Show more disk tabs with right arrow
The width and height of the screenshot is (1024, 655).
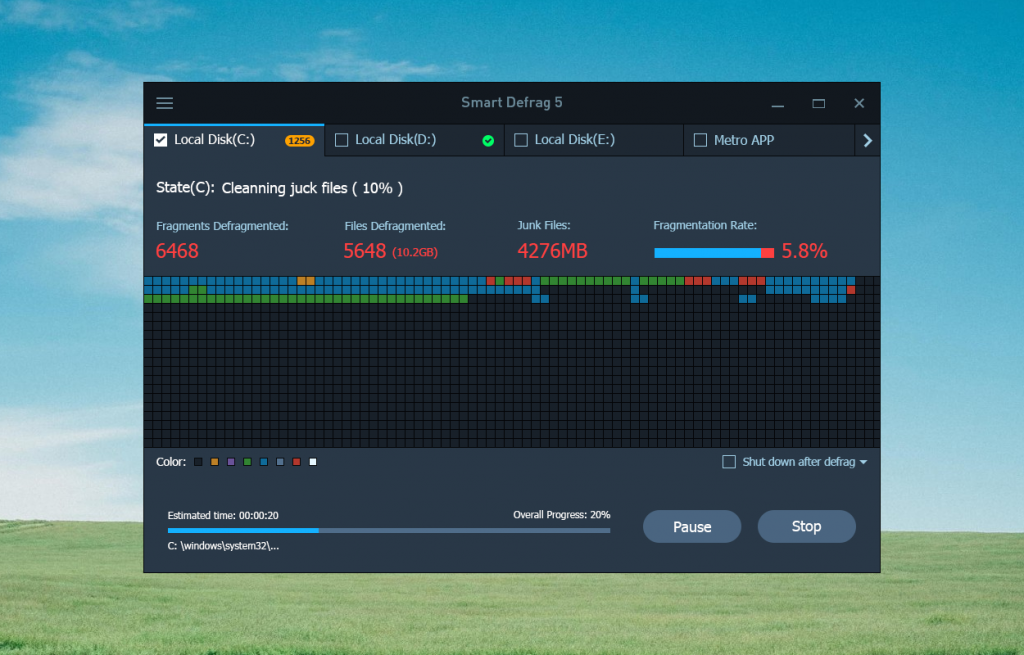[867, 140]
